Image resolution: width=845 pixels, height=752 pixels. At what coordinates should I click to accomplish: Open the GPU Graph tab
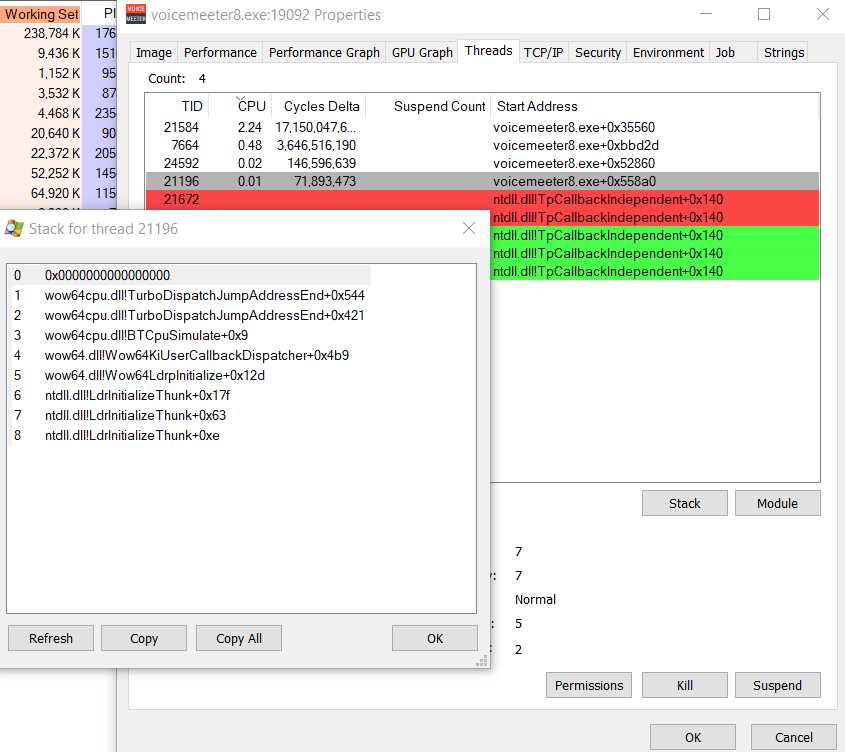[421, 52]
